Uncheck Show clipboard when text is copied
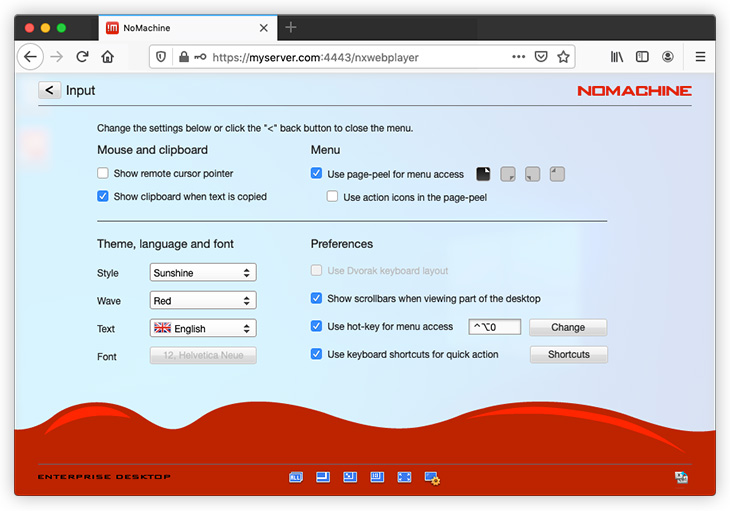730x511 pixels. tap(103, 197)
